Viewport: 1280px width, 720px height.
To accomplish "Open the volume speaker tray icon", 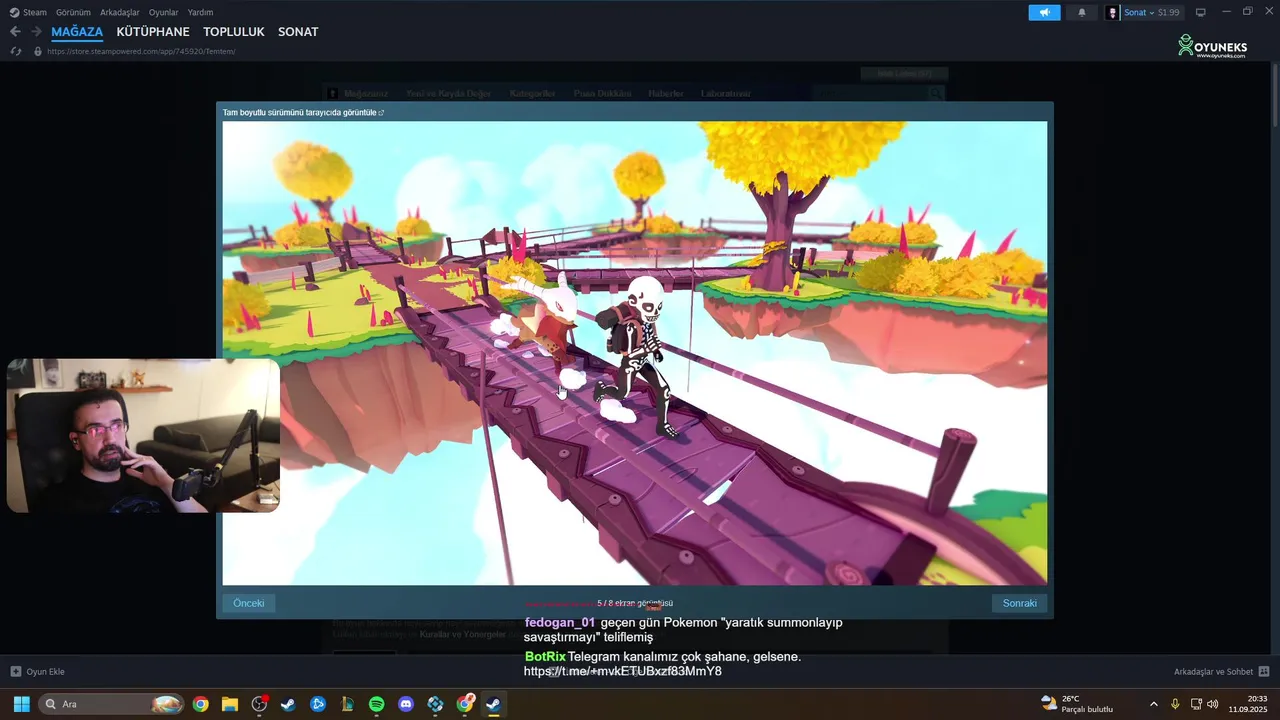I will point(1212,704).
